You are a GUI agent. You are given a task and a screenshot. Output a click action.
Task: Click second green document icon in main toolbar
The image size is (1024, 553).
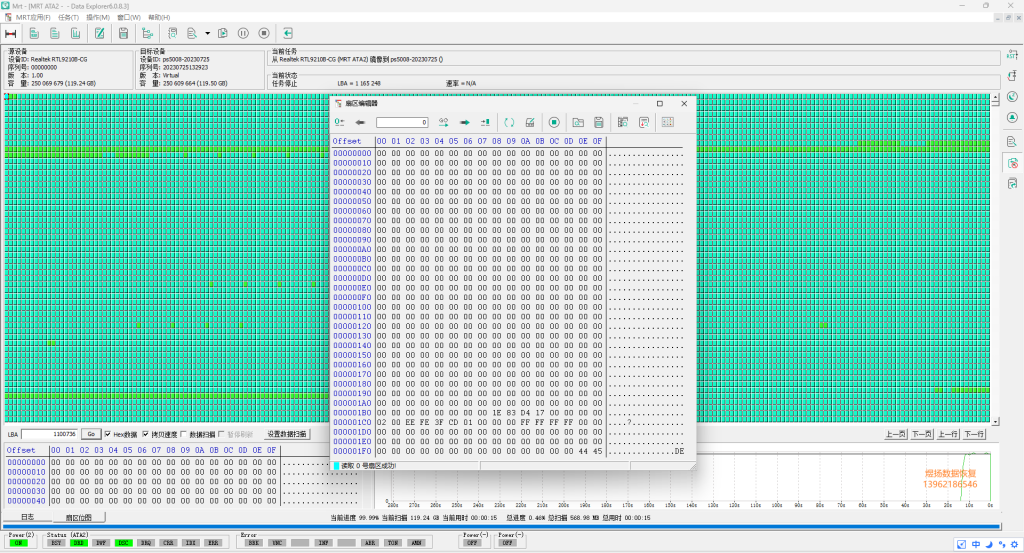click(55, 33)
